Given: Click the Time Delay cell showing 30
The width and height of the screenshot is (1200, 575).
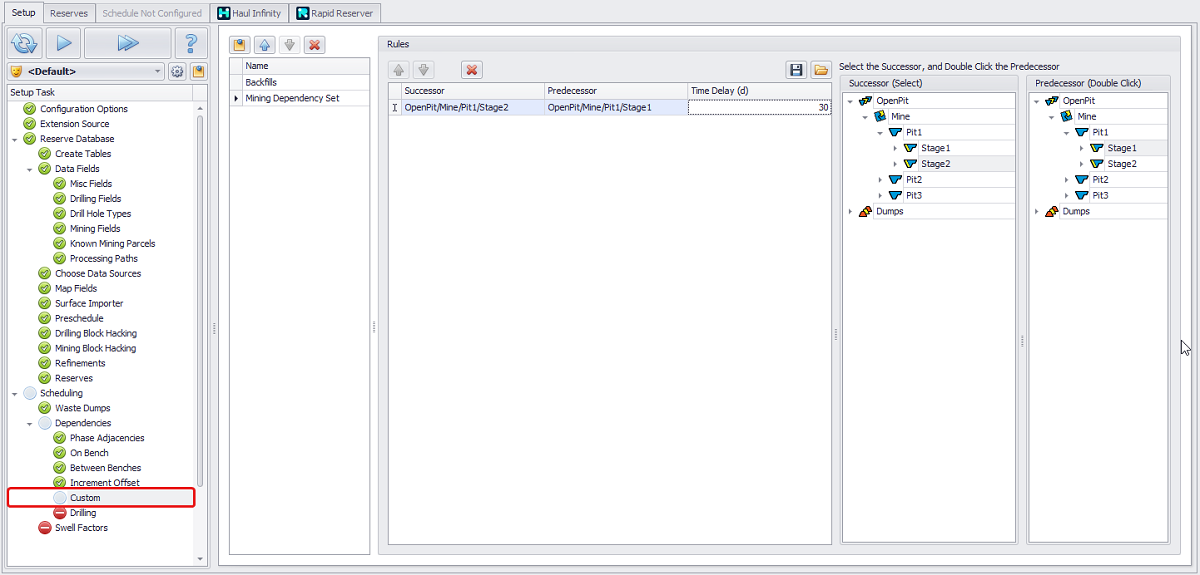Looking at the screenshot, I should tap(760, 107).
